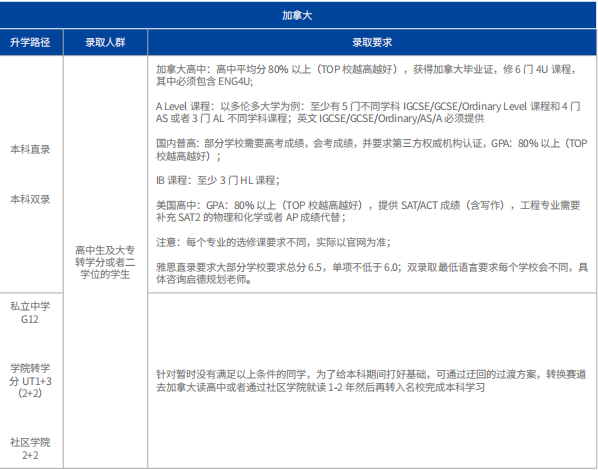
Task: Click the 私立中学 G12 pathway cell
Action: (x=30, y=312)
